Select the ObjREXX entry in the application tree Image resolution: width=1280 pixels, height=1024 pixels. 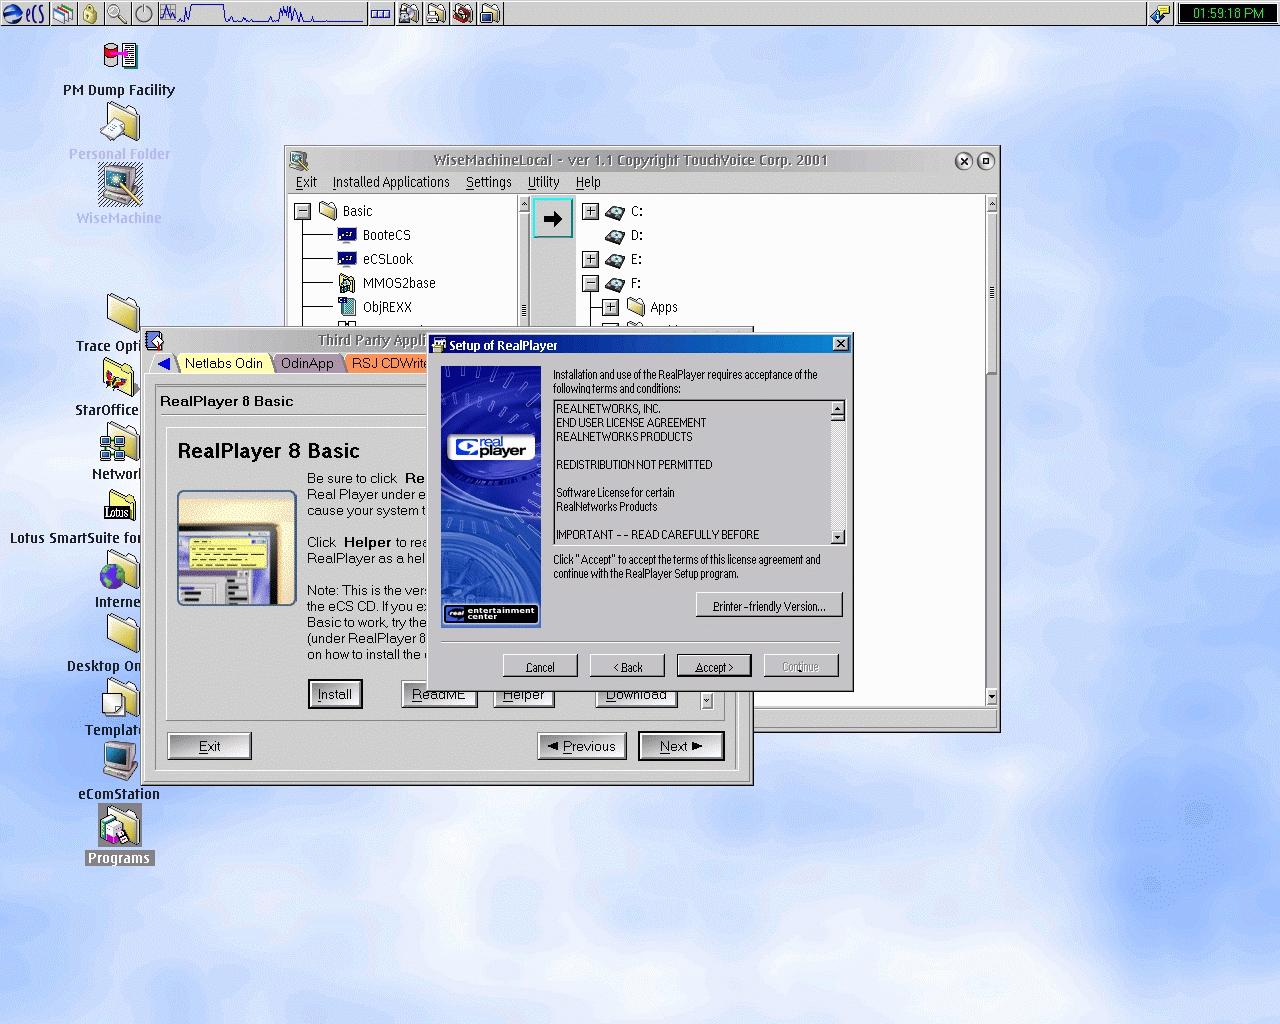click(388, 307)
